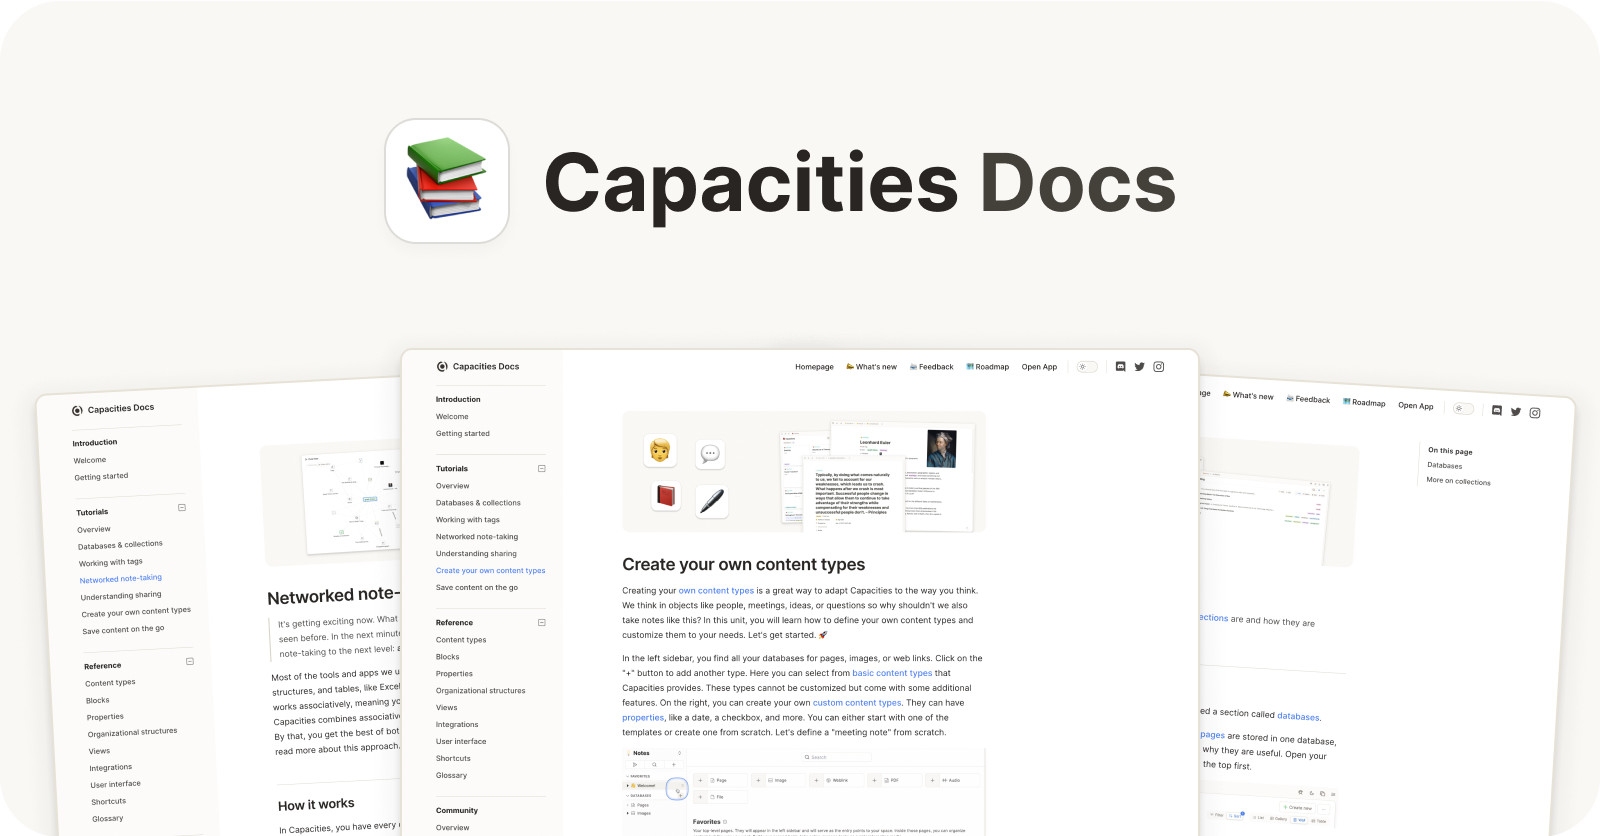
Task: Toggle theme switch in right window
Action: [1463, 408]
